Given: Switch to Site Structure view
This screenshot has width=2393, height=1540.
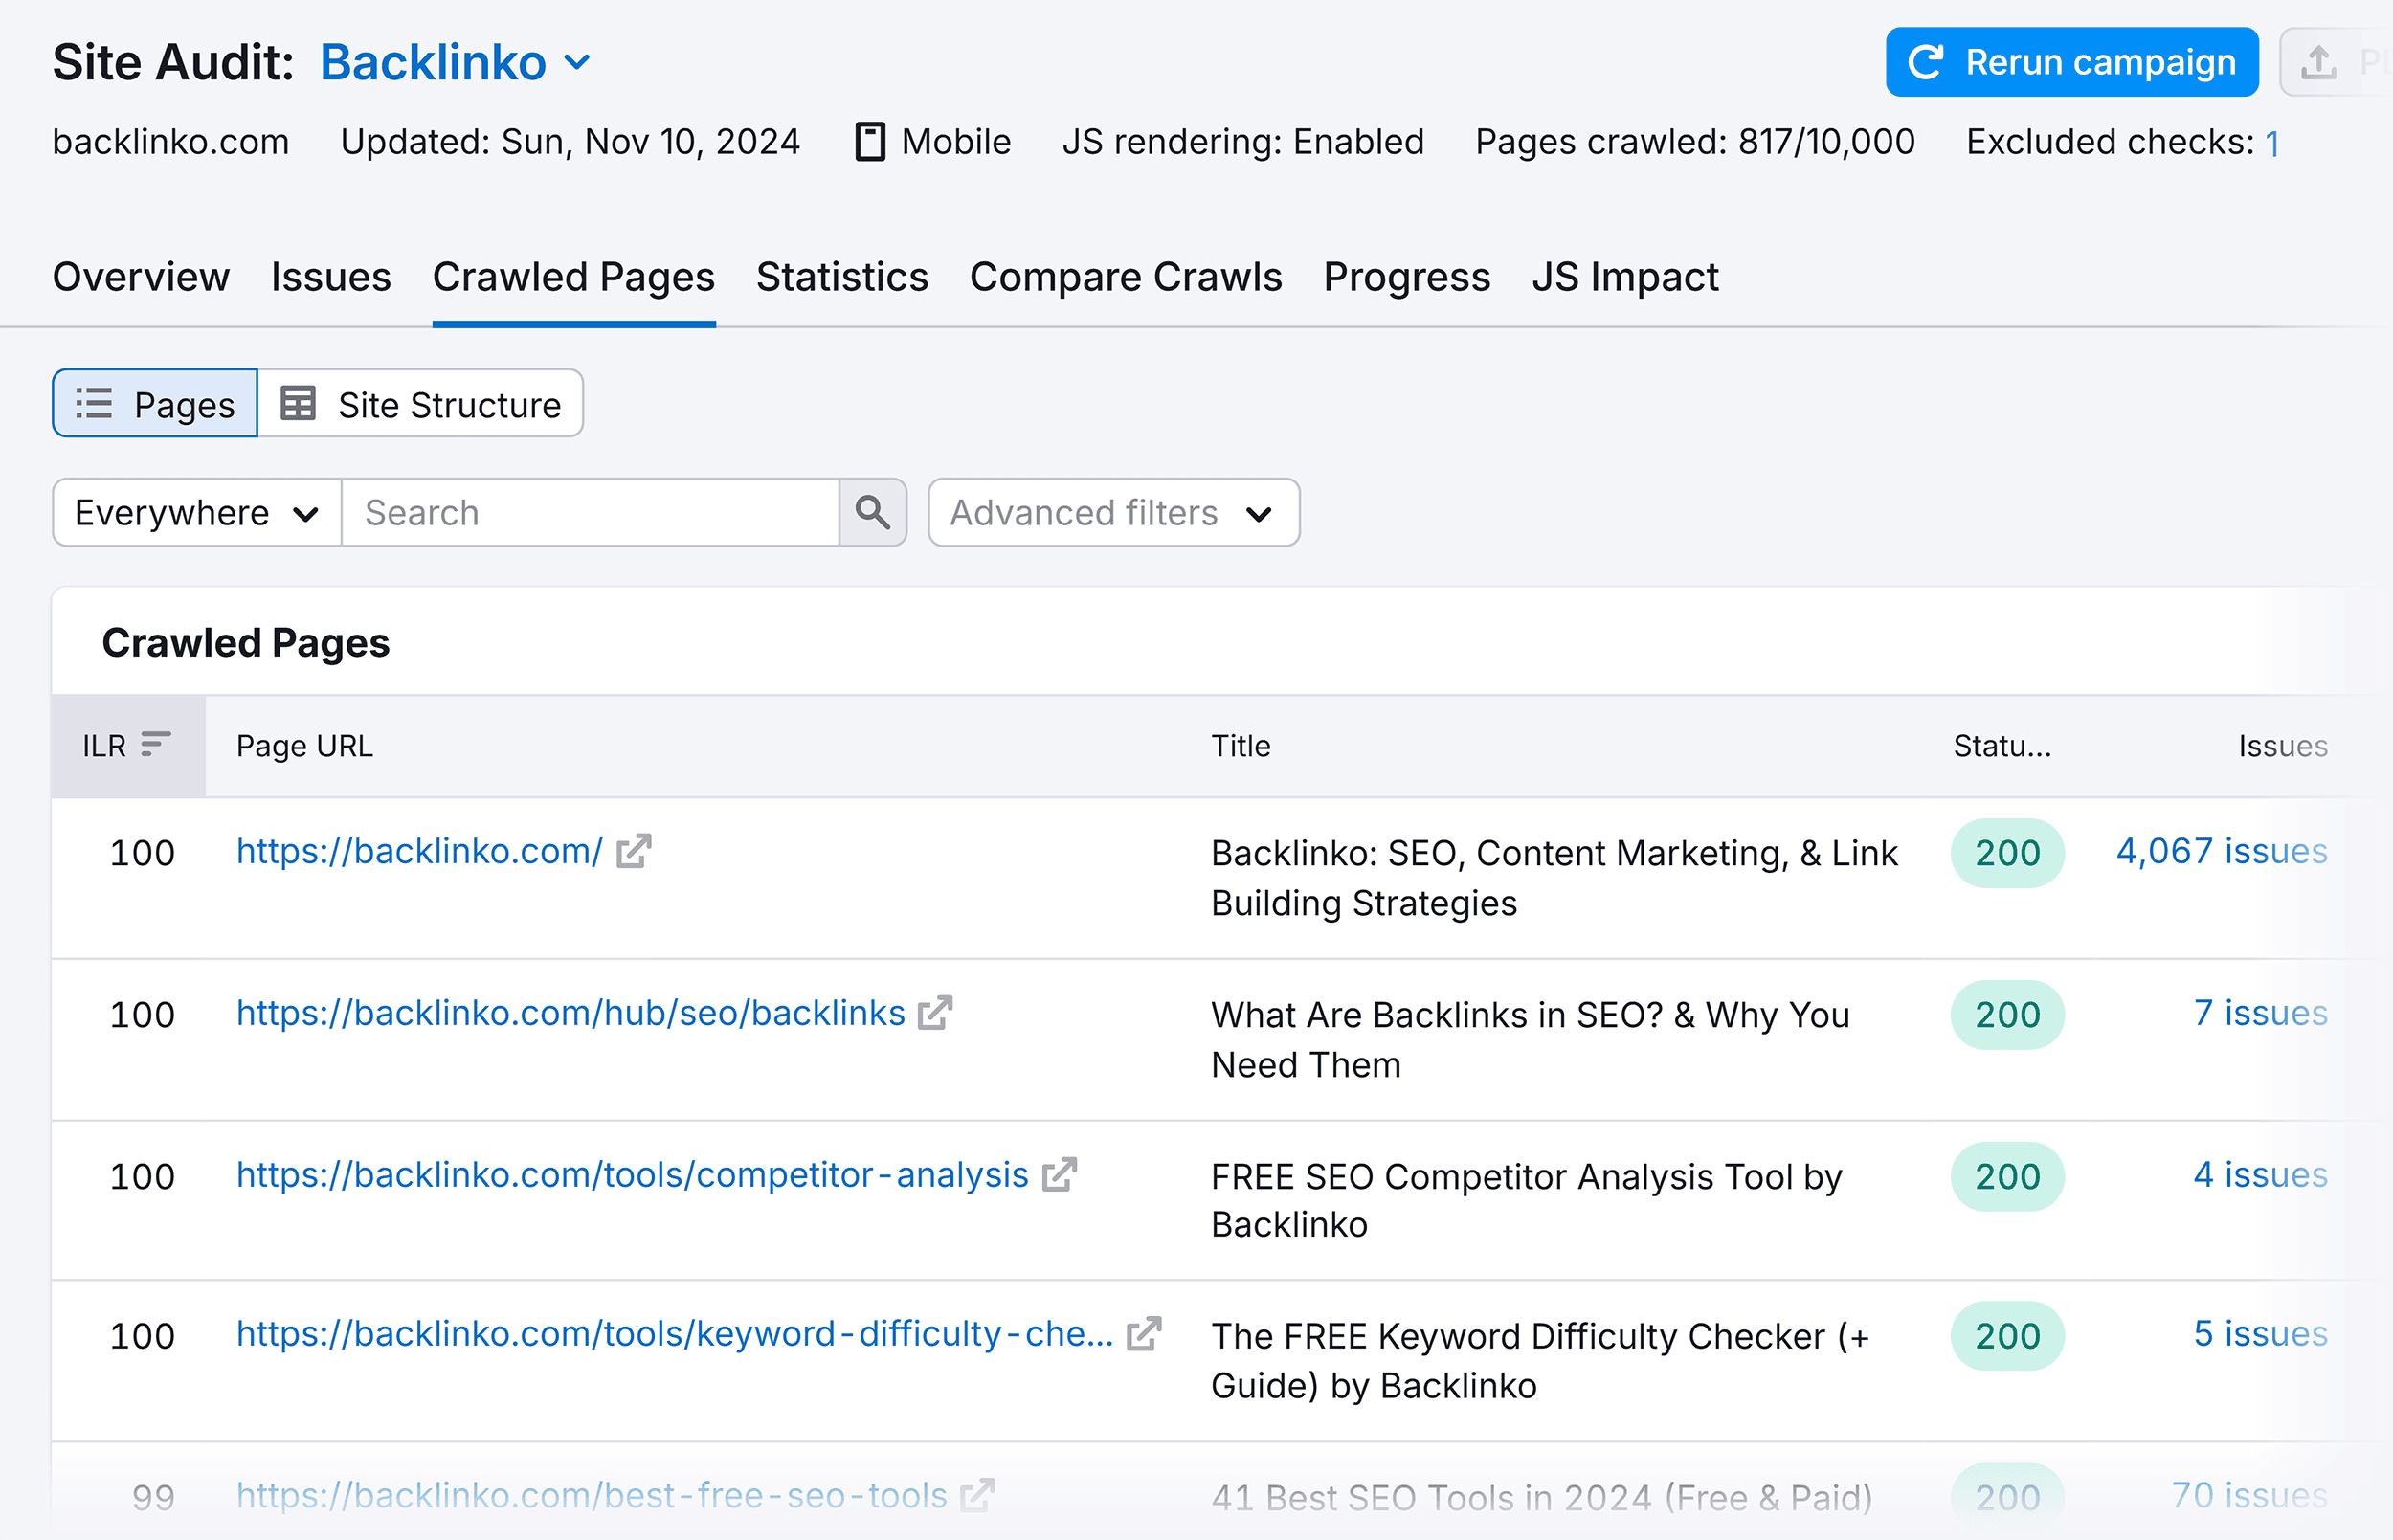Looking at the screenshot, I should pos(421,403).
